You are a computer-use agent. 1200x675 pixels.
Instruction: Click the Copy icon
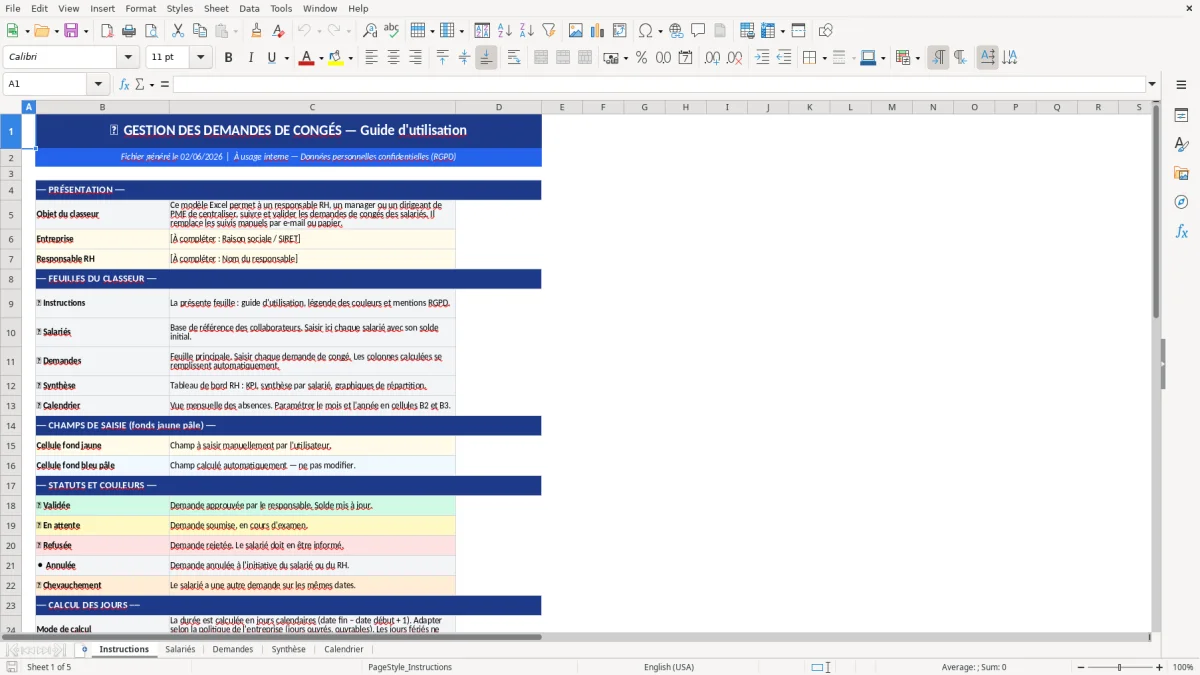[x=200, y=31]
